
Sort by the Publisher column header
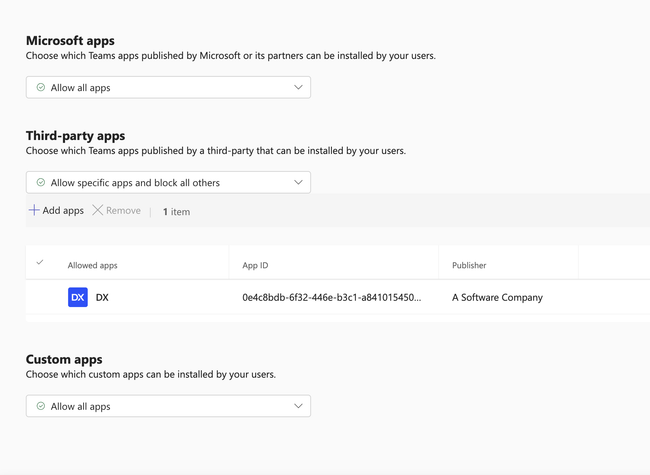point(469,266)
